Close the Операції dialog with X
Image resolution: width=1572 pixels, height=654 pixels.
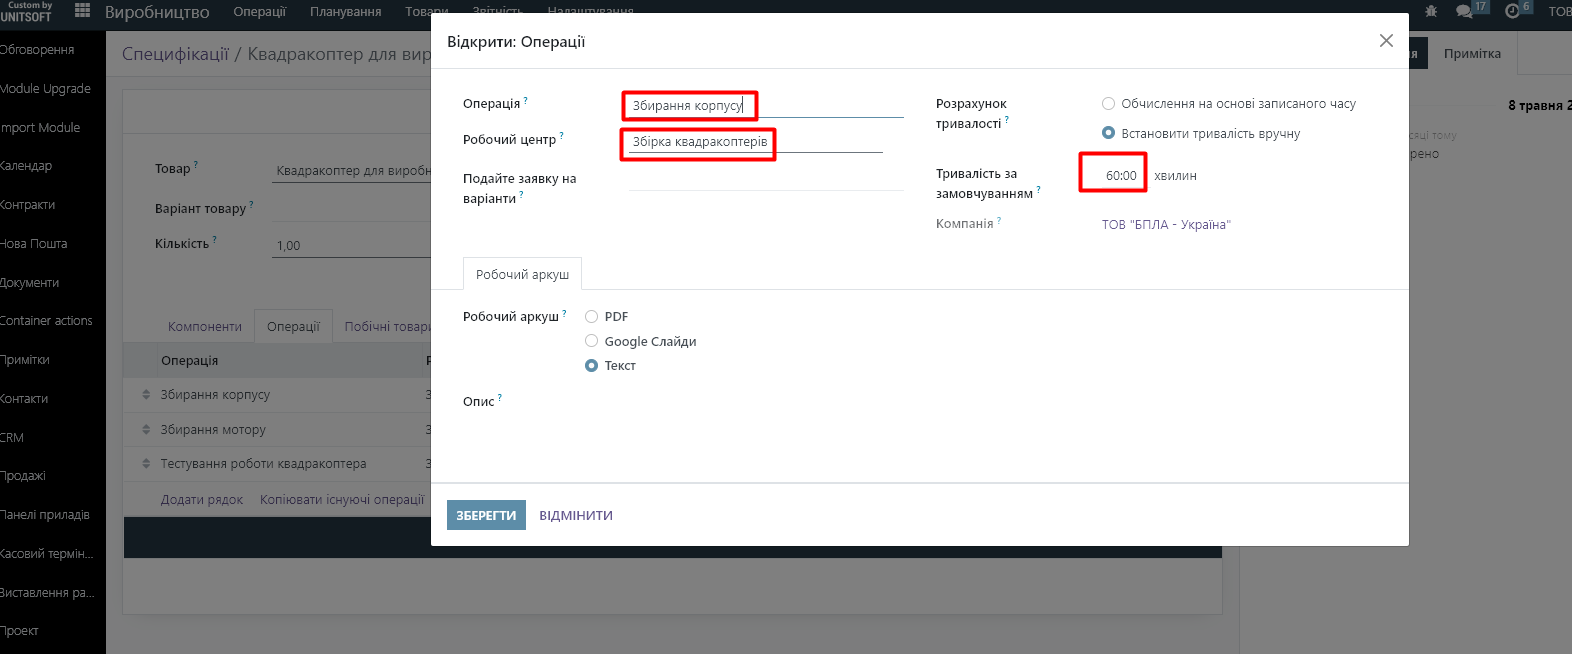click(x=1386, y=41)
